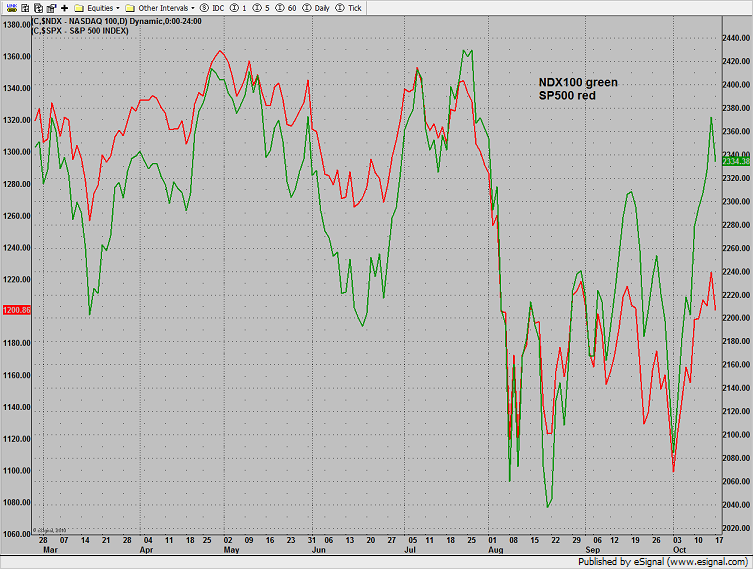The image size is (753, 569).
Task: Click the 2400.00 right axis label
Action: point(736,85)
